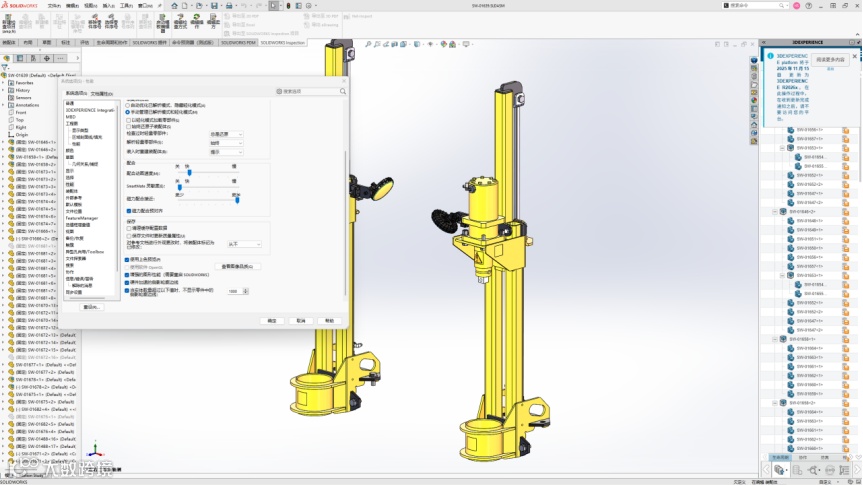The height and width of the screenshot is (485, 863).
Task: Click the Section View icon
Action: point(395,44)
